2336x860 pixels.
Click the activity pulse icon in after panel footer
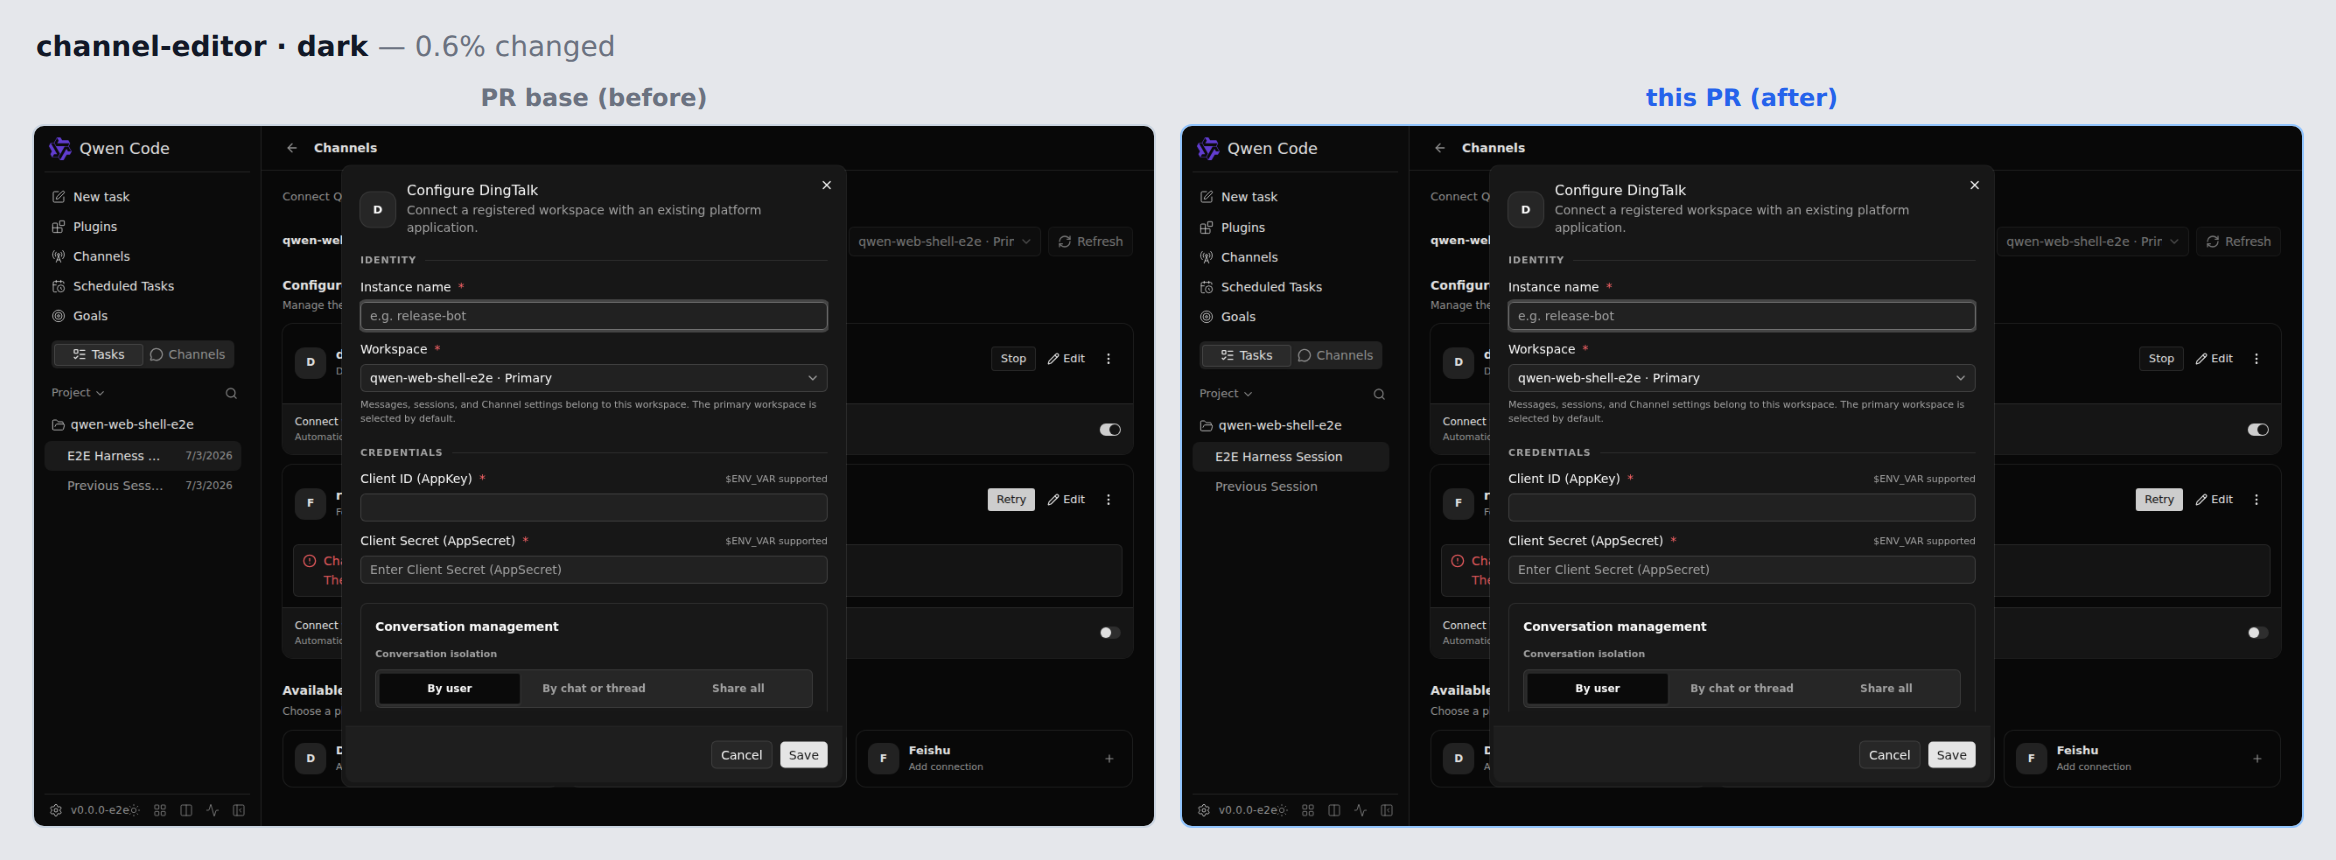tap(1360, 810)
